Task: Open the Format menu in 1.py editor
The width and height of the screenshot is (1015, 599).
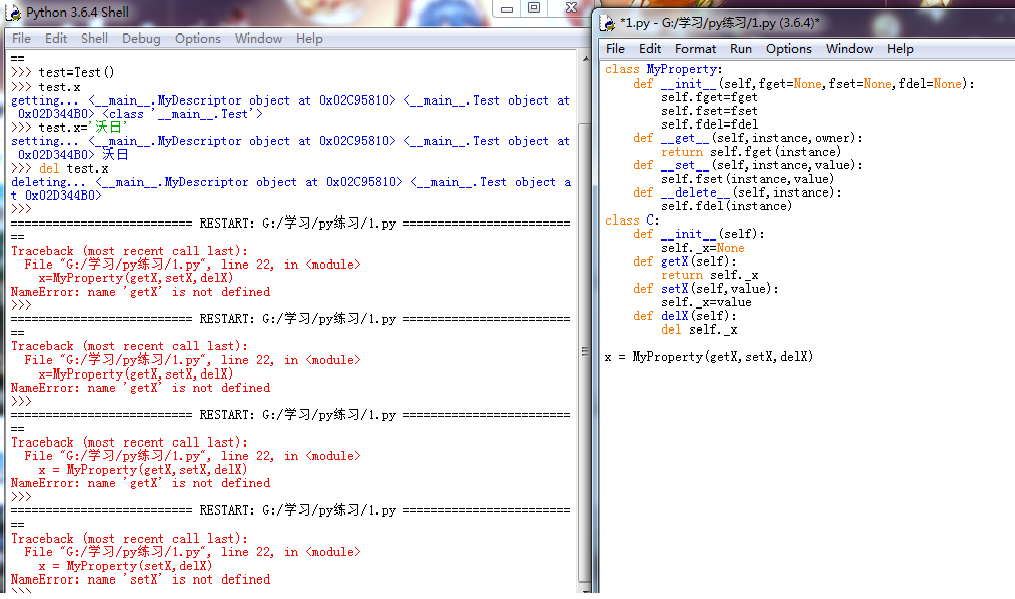Action: tap(695, 48)
